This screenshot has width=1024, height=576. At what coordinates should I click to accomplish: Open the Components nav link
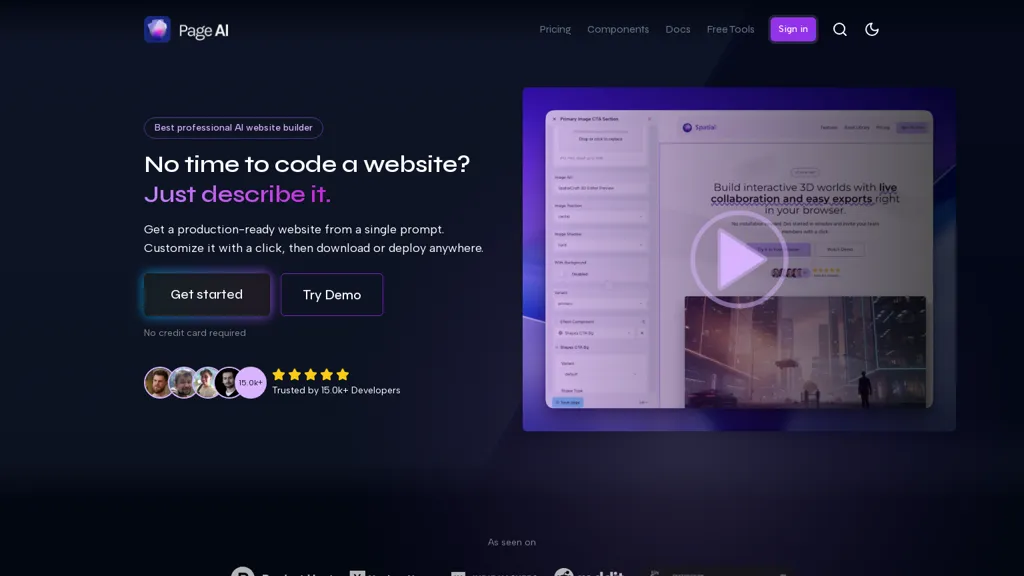(x=618, y=29)
